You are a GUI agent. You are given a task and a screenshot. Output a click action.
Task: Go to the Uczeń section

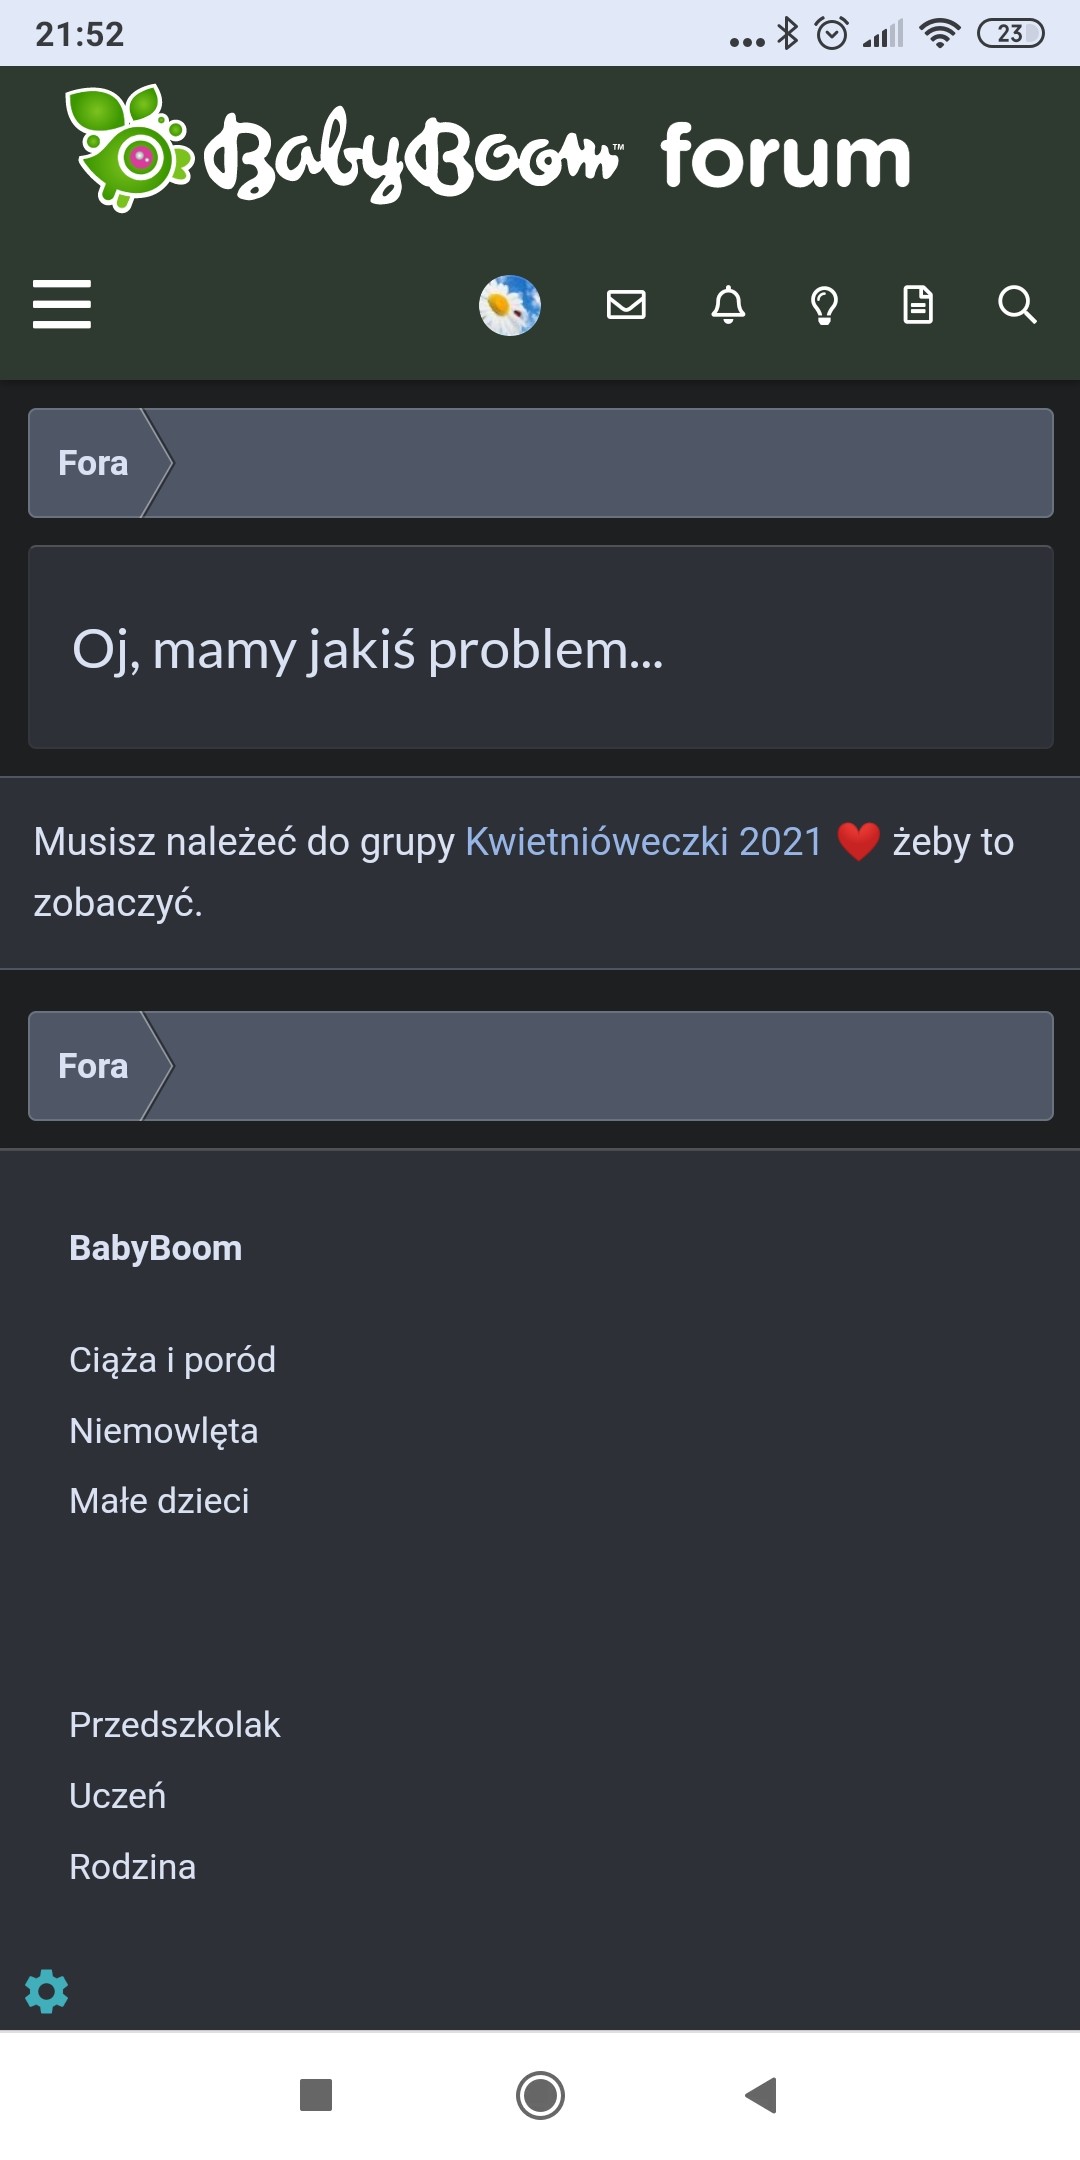pyautogui.click(x=117, y=1796)
